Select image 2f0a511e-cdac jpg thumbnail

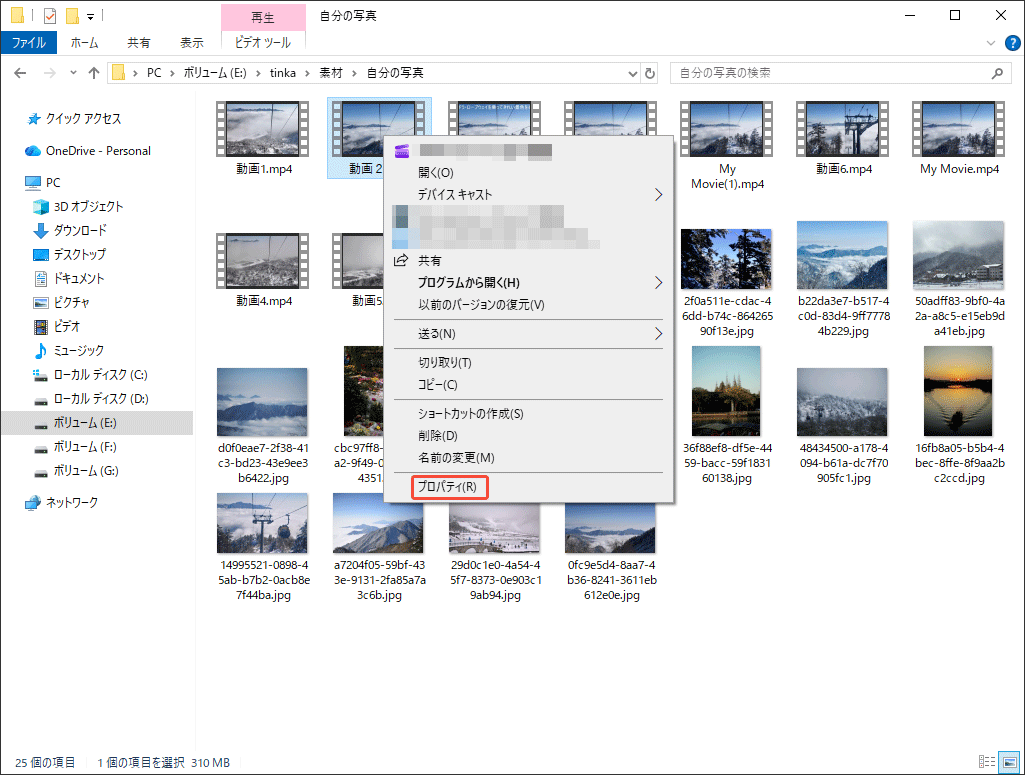pyautogui.click(x=726, y=259)
